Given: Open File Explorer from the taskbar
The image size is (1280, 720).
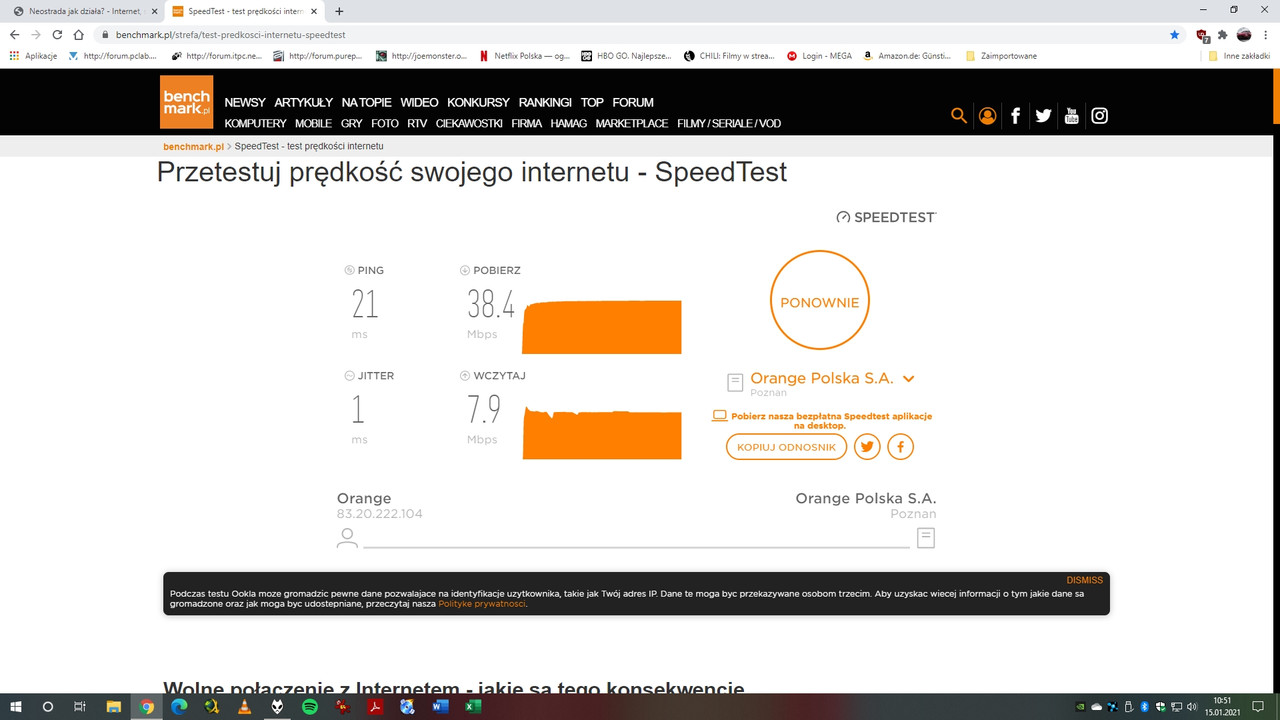Looking at the screenshot, I should point(113,707).
